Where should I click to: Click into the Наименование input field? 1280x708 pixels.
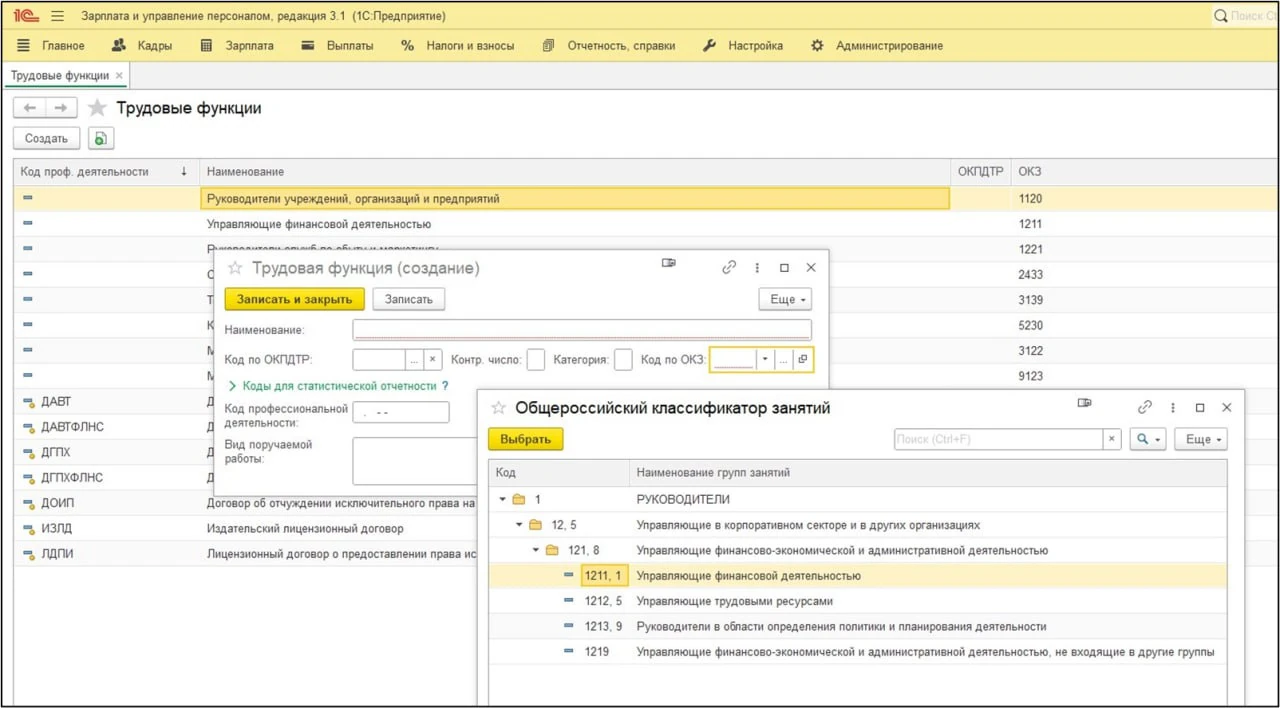582,330
